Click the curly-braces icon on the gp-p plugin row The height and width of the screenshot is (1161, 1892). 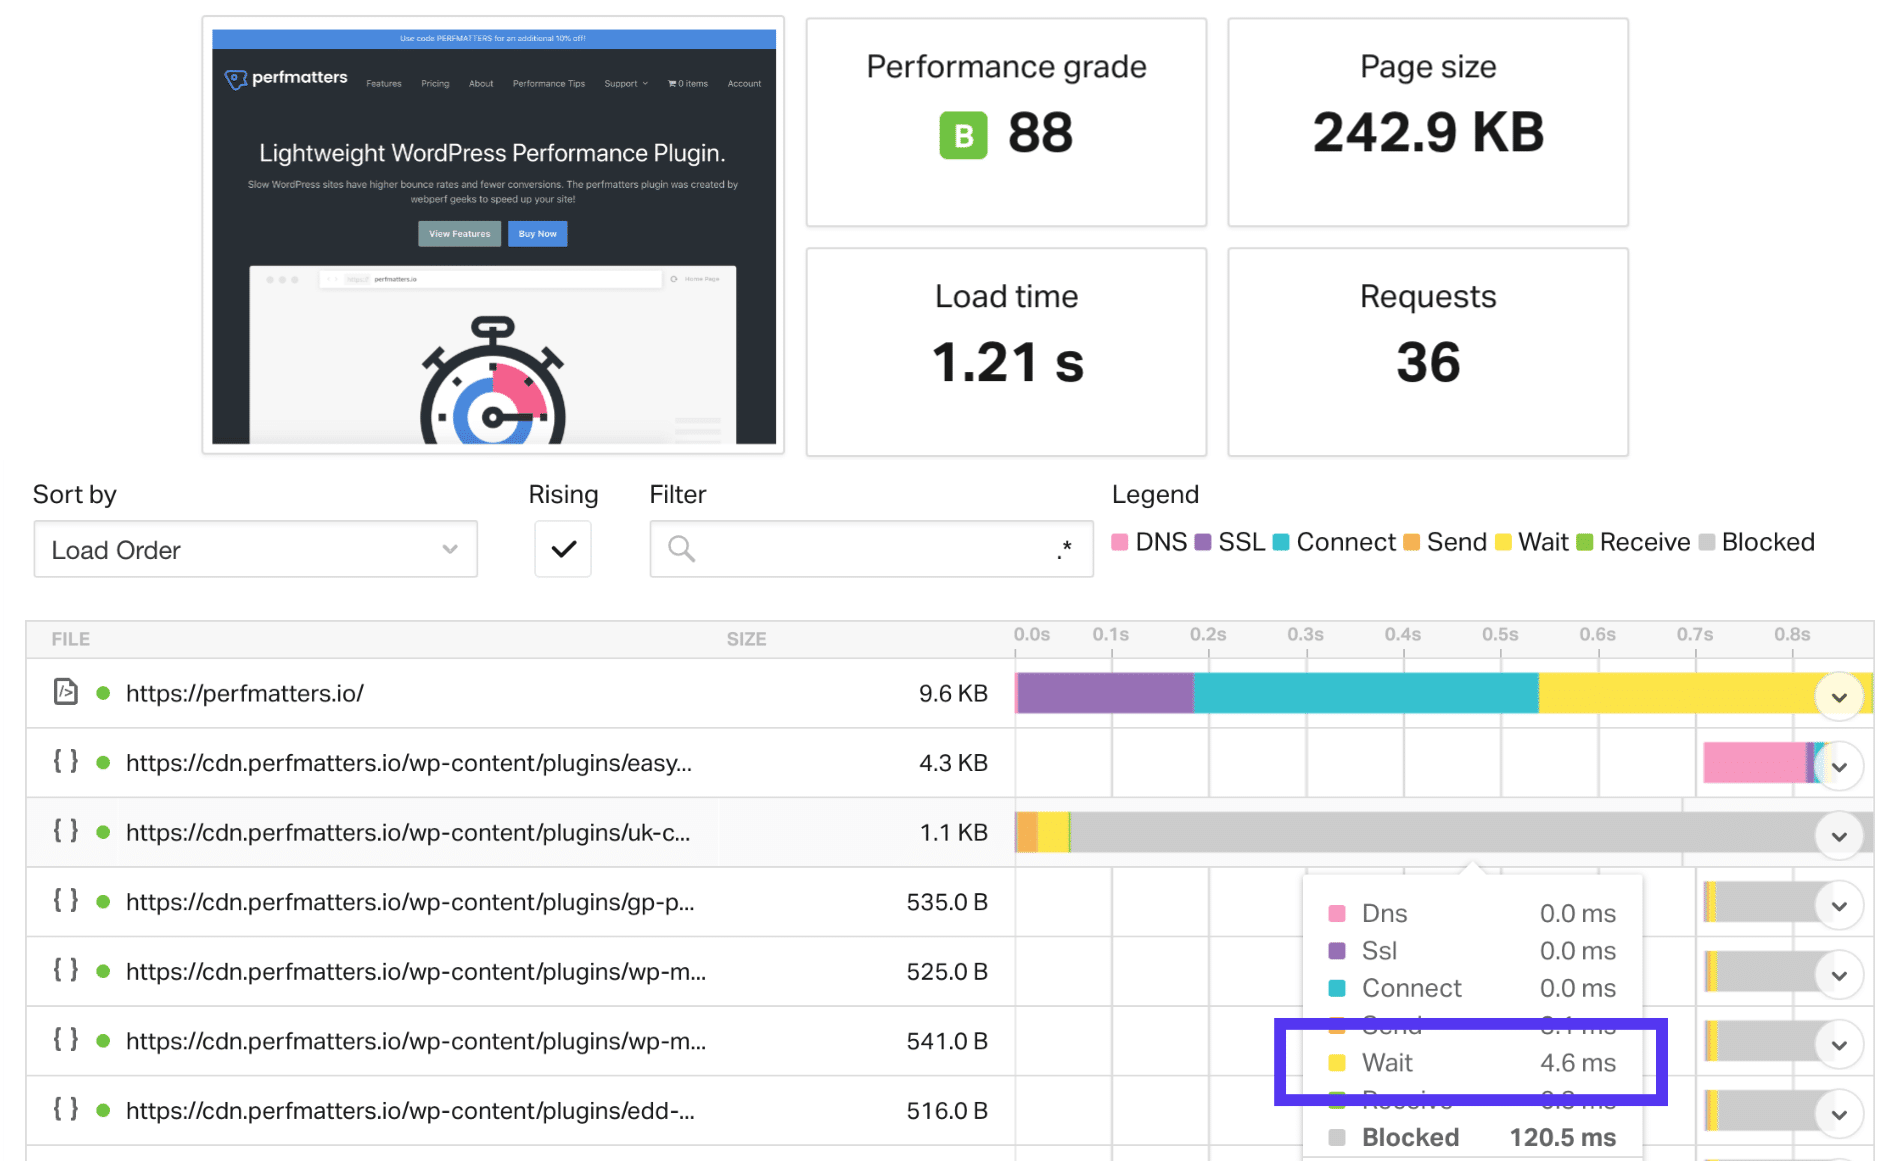tap(64, 901)
